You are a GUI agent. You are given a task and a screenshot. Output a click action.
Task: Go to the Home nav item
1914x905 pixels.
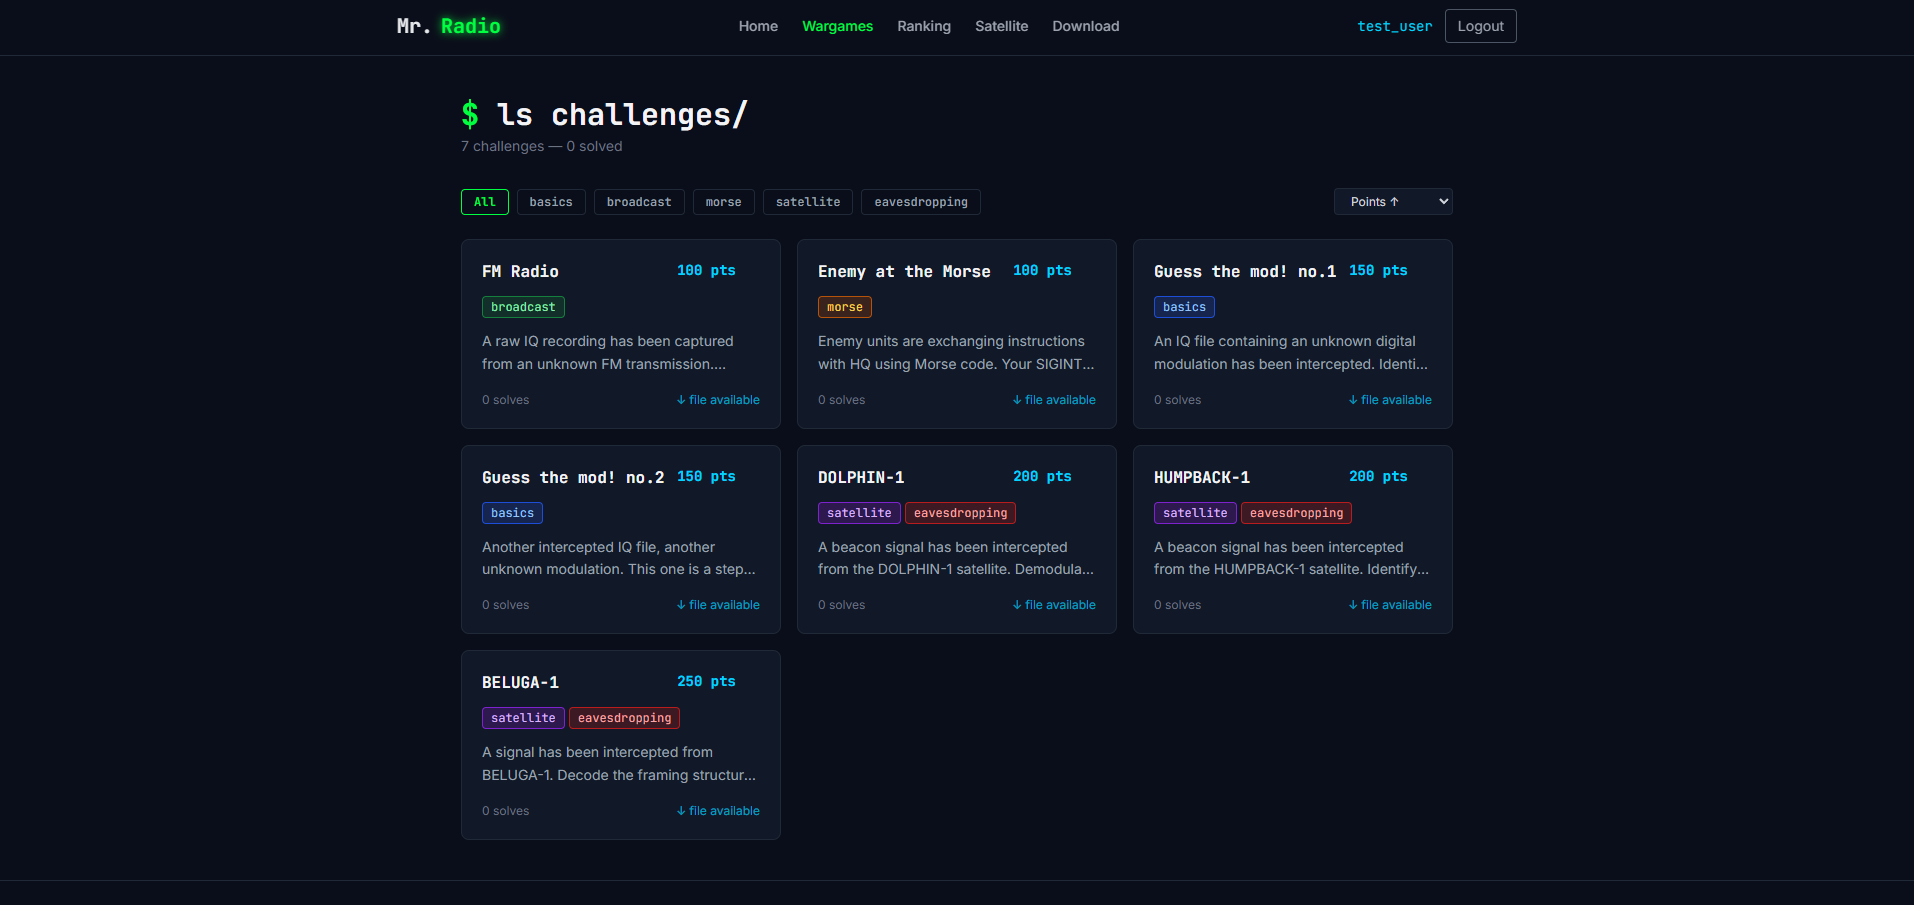point(758,26)
